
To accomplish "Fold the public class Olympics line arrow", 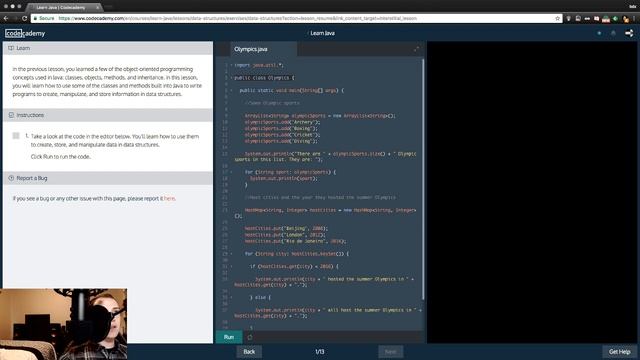I will click(231, 78).
